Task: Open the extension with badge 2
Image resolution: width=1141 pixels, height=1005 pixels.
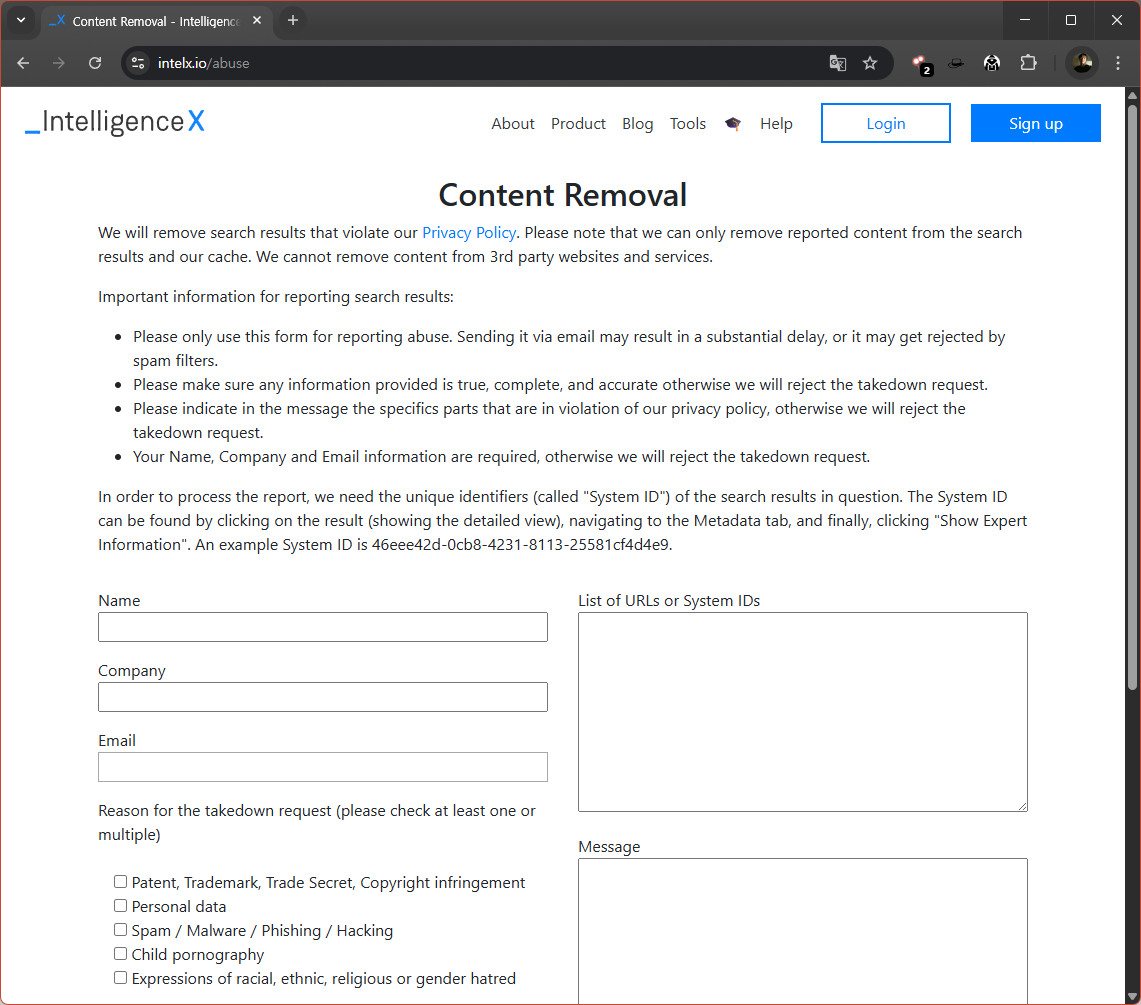Action: pyautogui.click(x=921, y=64)
